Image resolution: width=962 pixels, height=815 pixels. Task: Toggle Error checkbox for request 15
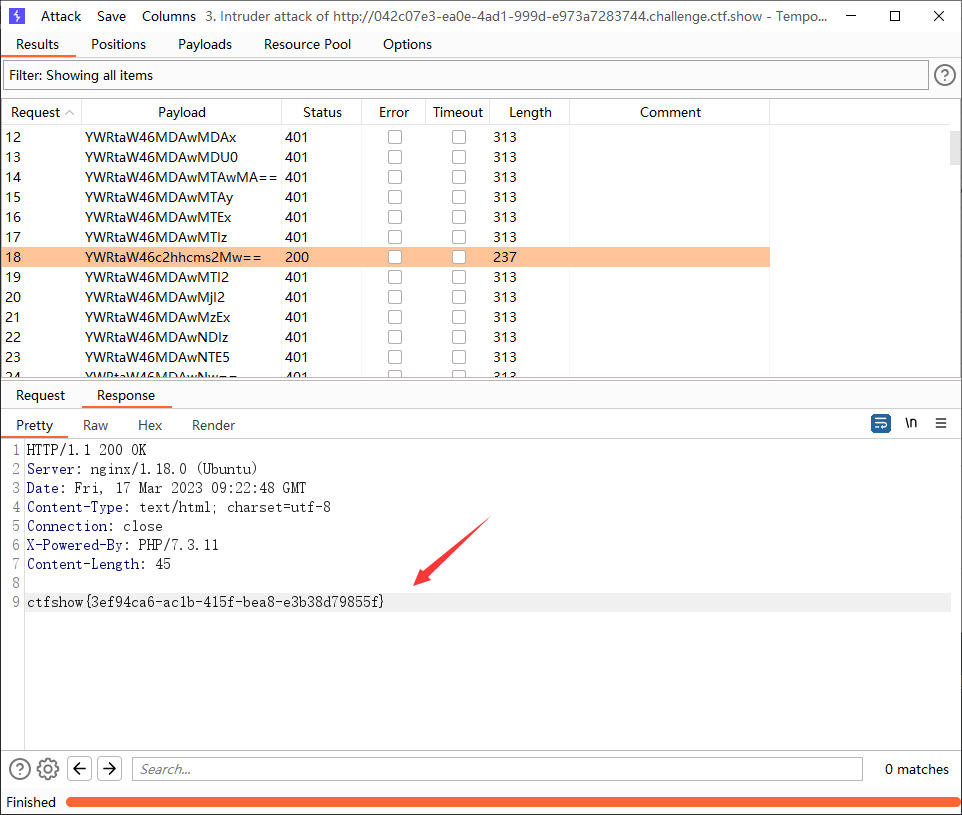[395, 197]
